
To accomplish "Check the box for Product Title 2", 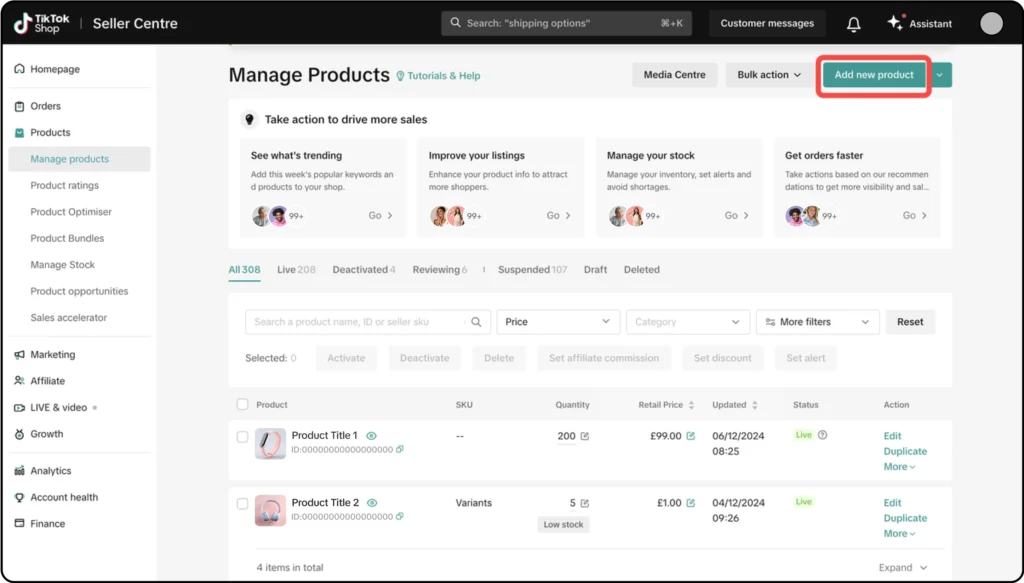I will (x=242, y=504).
